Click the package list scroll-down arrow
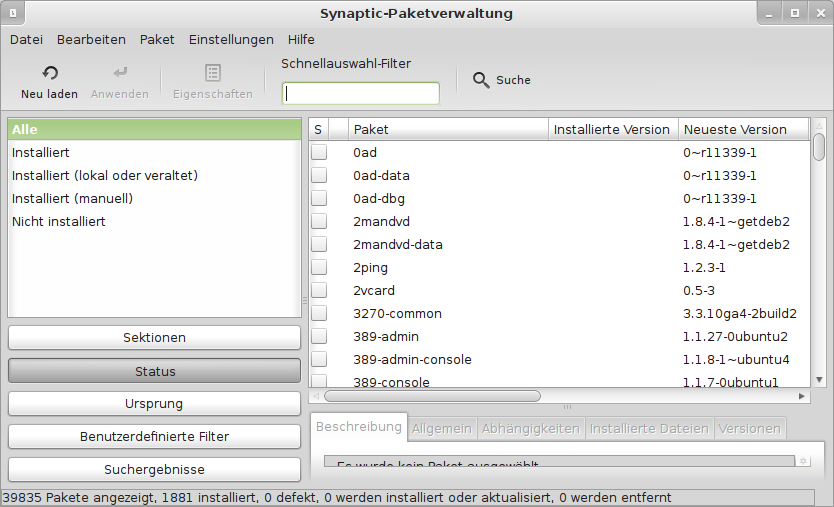This screenshot has height=507, width=834. point(819,380)
